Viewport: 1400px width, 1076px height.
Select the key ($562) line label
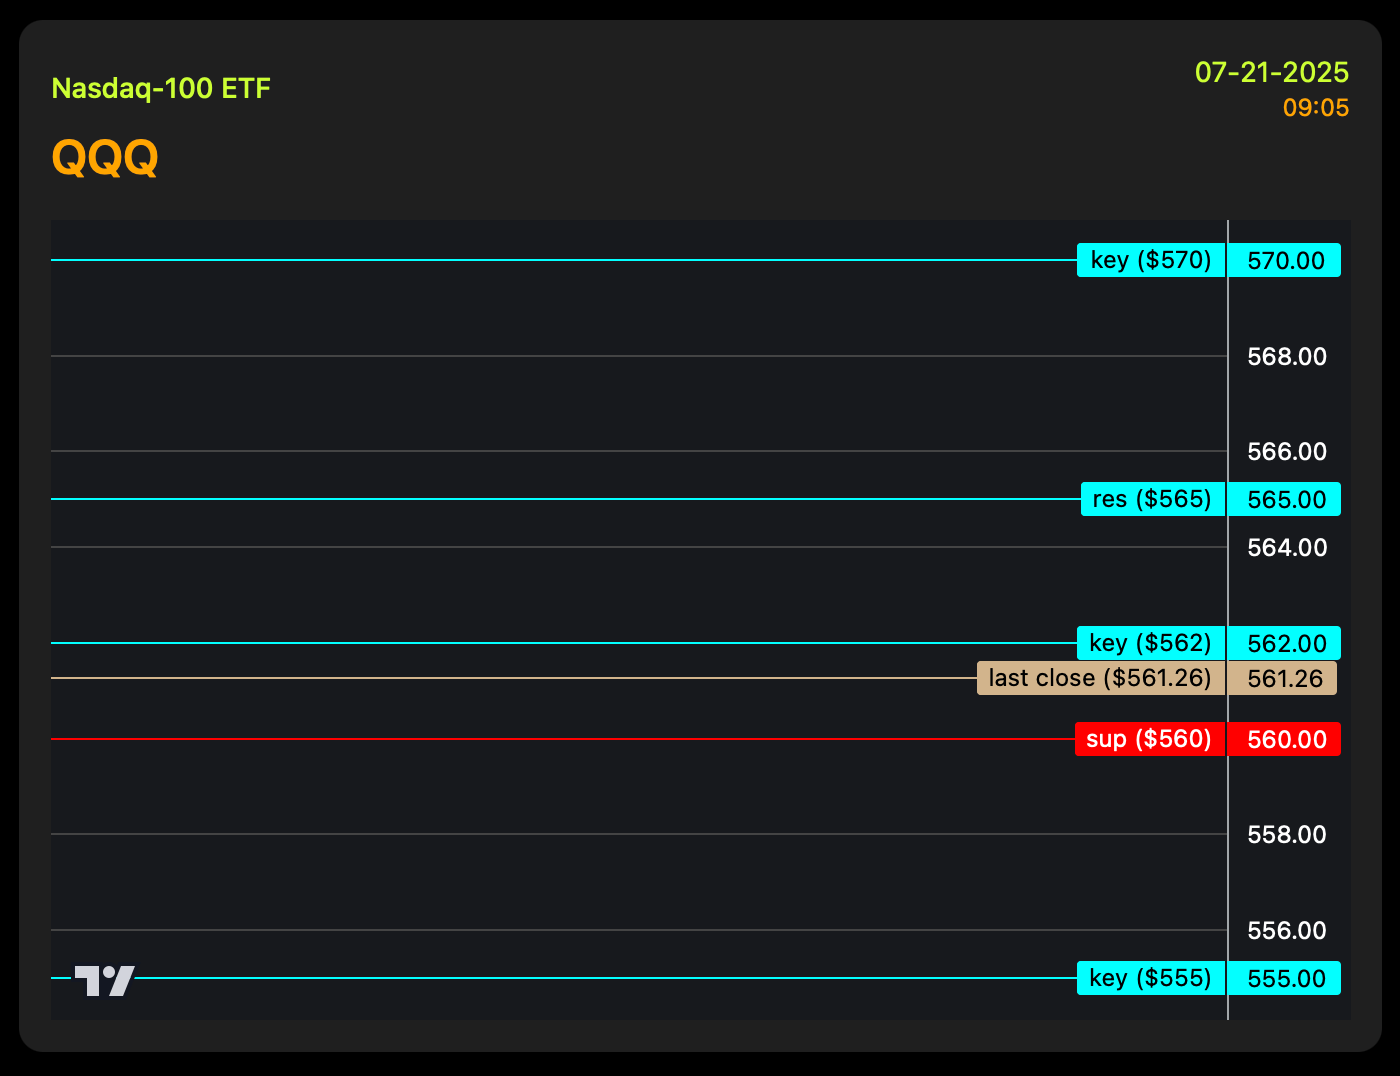[1151, 643]
